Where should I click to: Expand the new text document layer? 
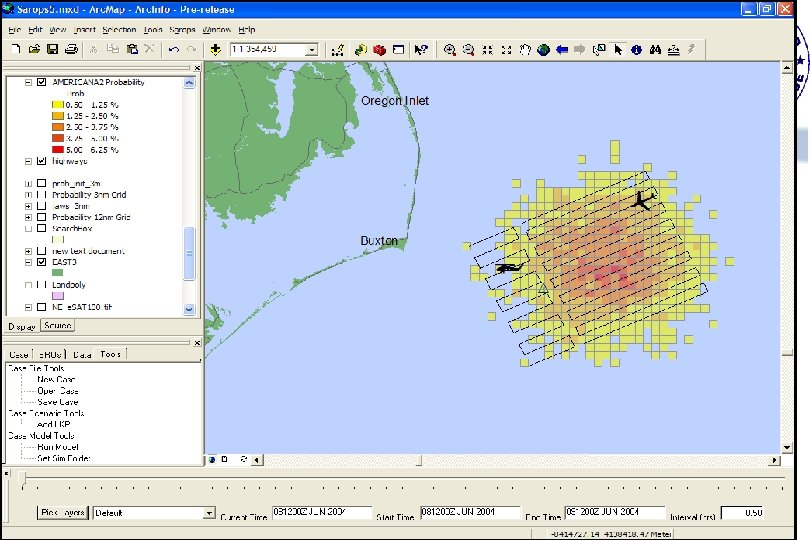[x=28, y=250]
